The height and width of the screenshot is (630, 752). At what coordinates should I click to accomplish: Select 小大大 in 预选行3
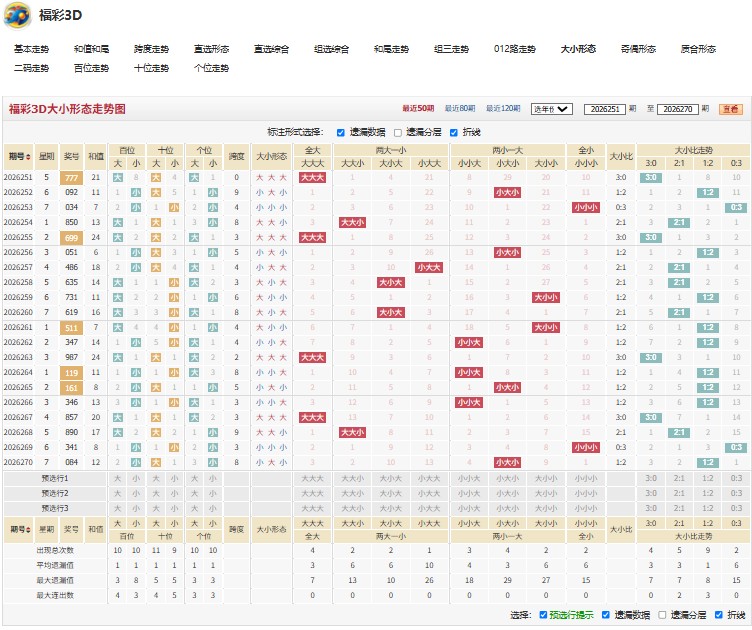tap(429, 508)
